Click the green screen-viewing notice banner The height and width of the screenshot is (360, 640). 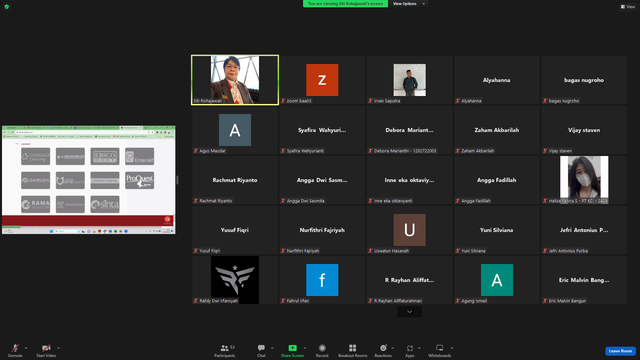[345, 4]
